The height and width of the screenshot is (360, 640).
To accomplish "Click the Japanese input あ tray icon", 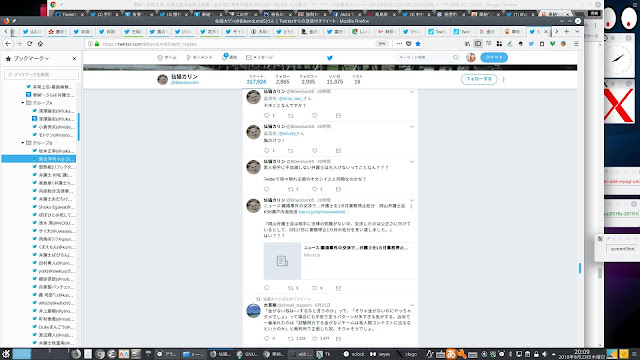I will tap(451, 353).
